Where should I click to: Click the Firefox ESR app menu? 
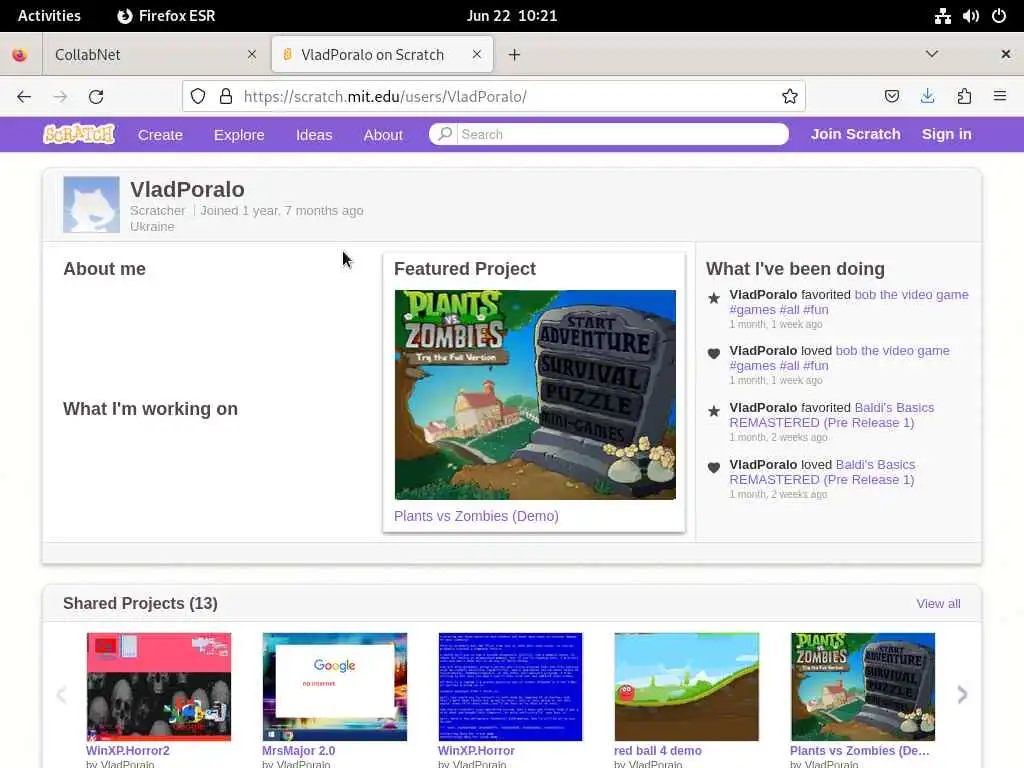click(166, 16)
